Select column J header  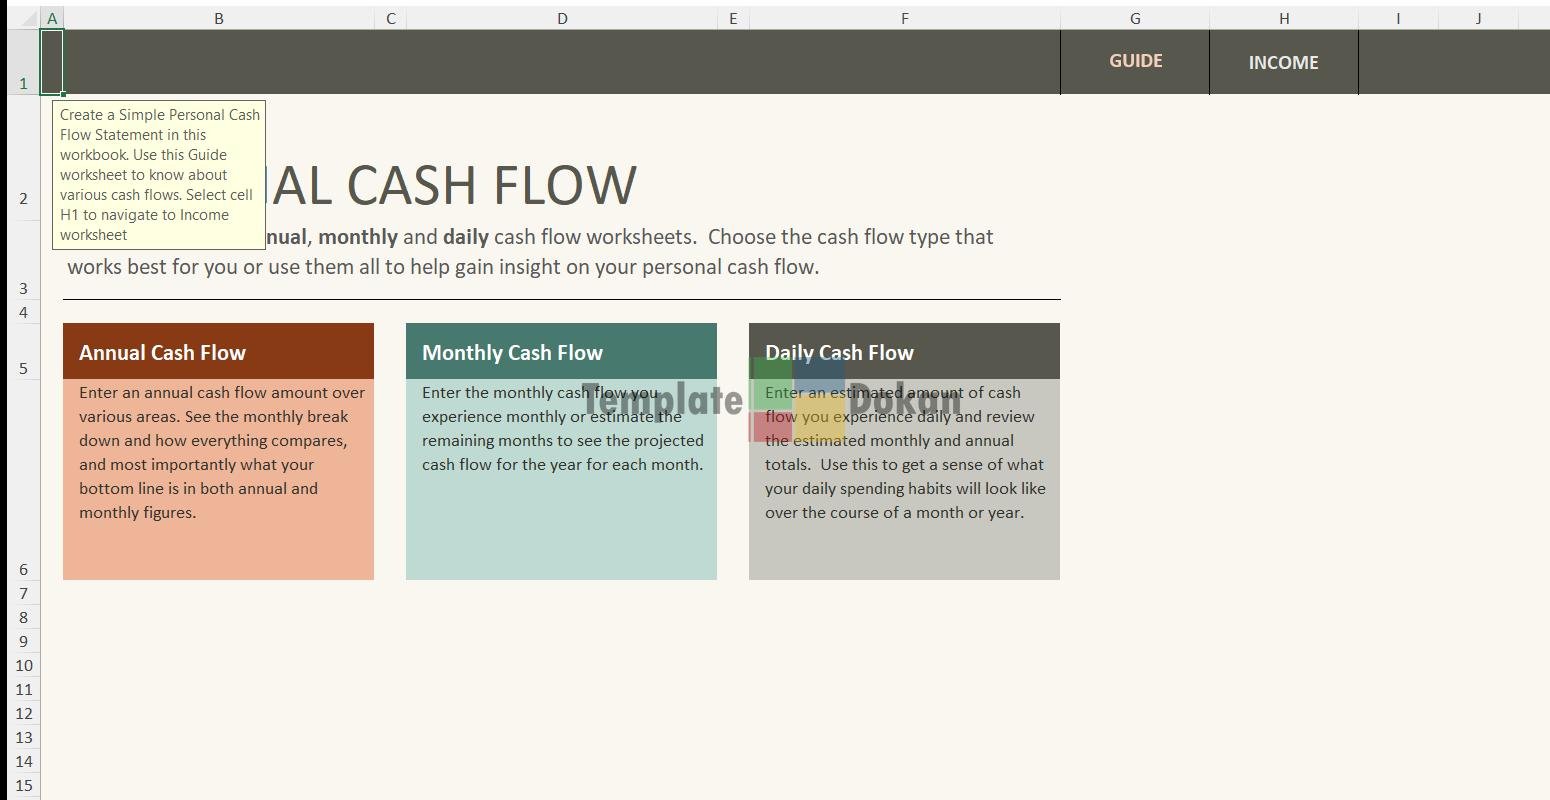(x=1478, y=18)
